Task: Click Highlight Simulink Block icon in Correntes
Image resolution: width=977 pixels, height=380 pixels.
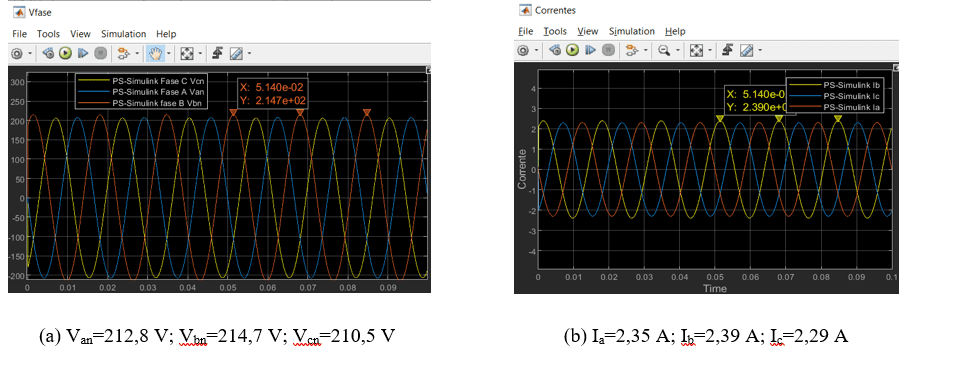Action: pyautogui.click(x=632, y=50)
